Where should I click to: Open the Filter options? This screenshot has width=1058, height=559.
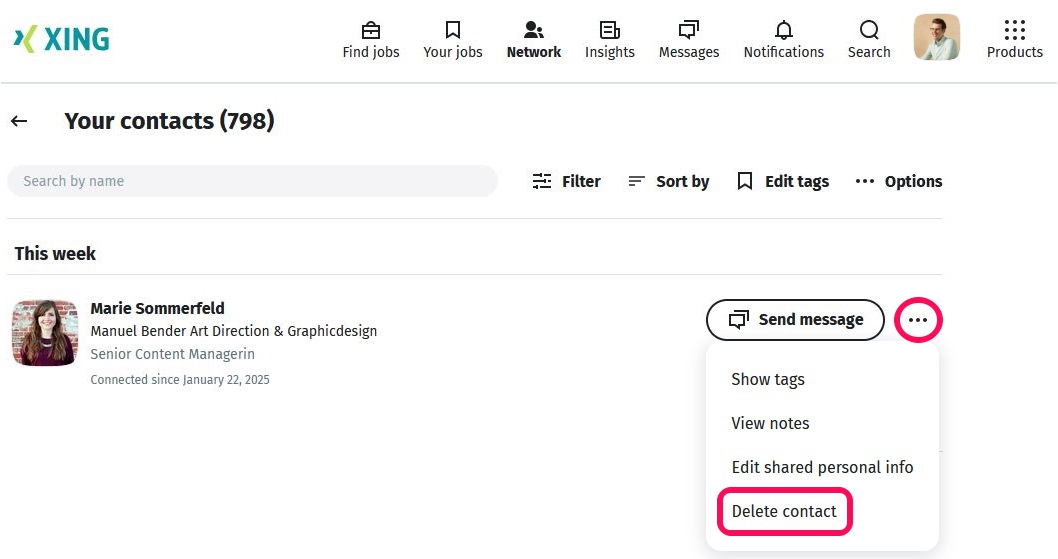(566, 181)
